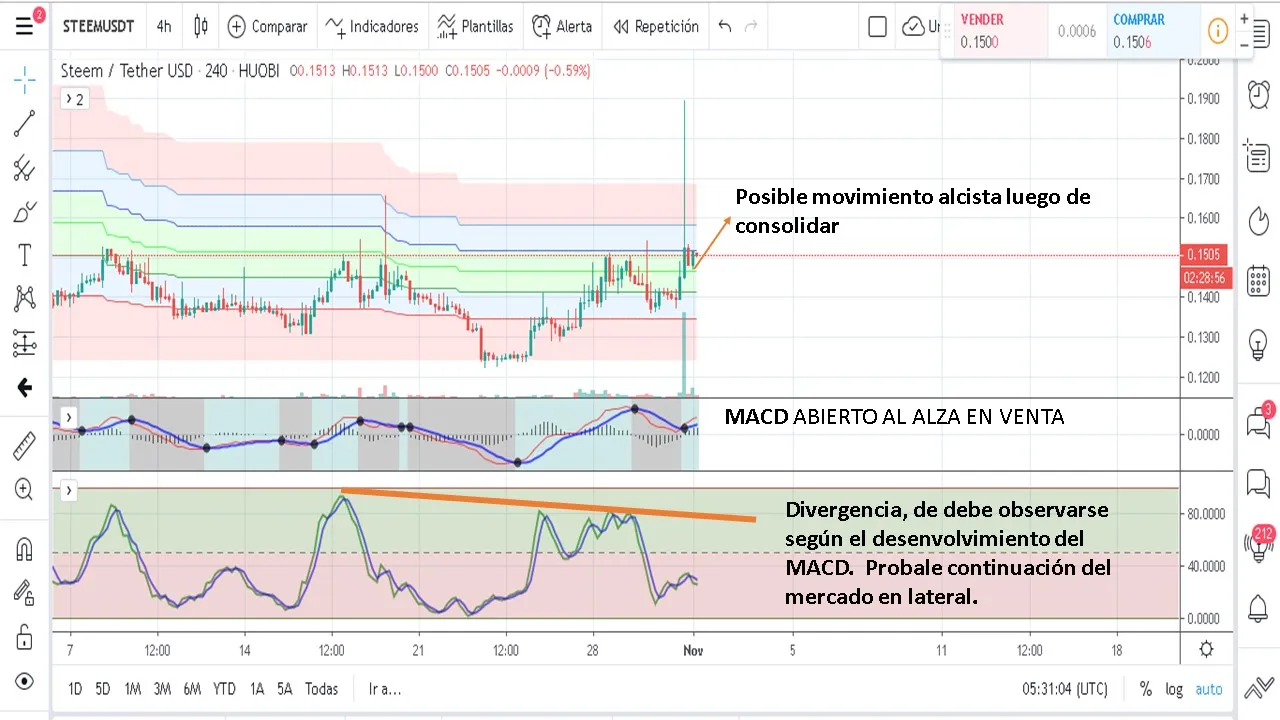1280x720 pixels.
Task: Select the prediction and measurement tool
Action: (x=24, y=343)
